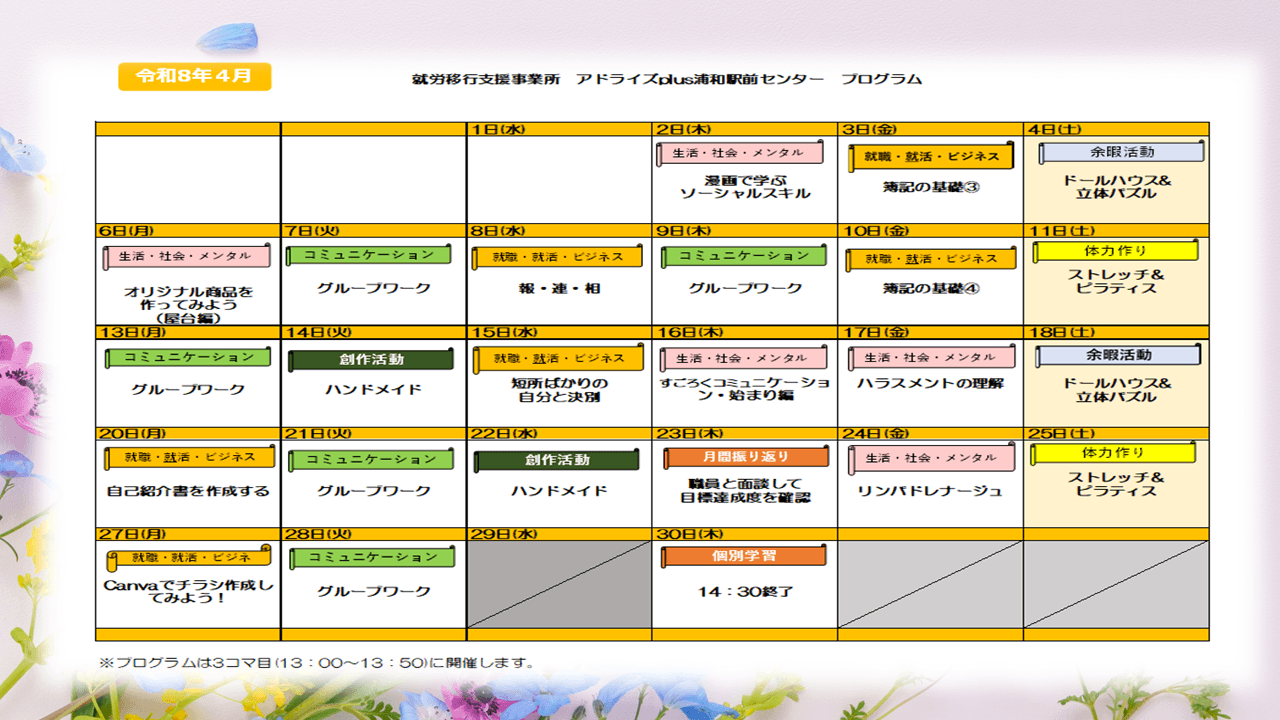Screen dimensions: 1280x720
Task: Open ハラスメントの理解 on 17日(金)
Action: [930, 384]
